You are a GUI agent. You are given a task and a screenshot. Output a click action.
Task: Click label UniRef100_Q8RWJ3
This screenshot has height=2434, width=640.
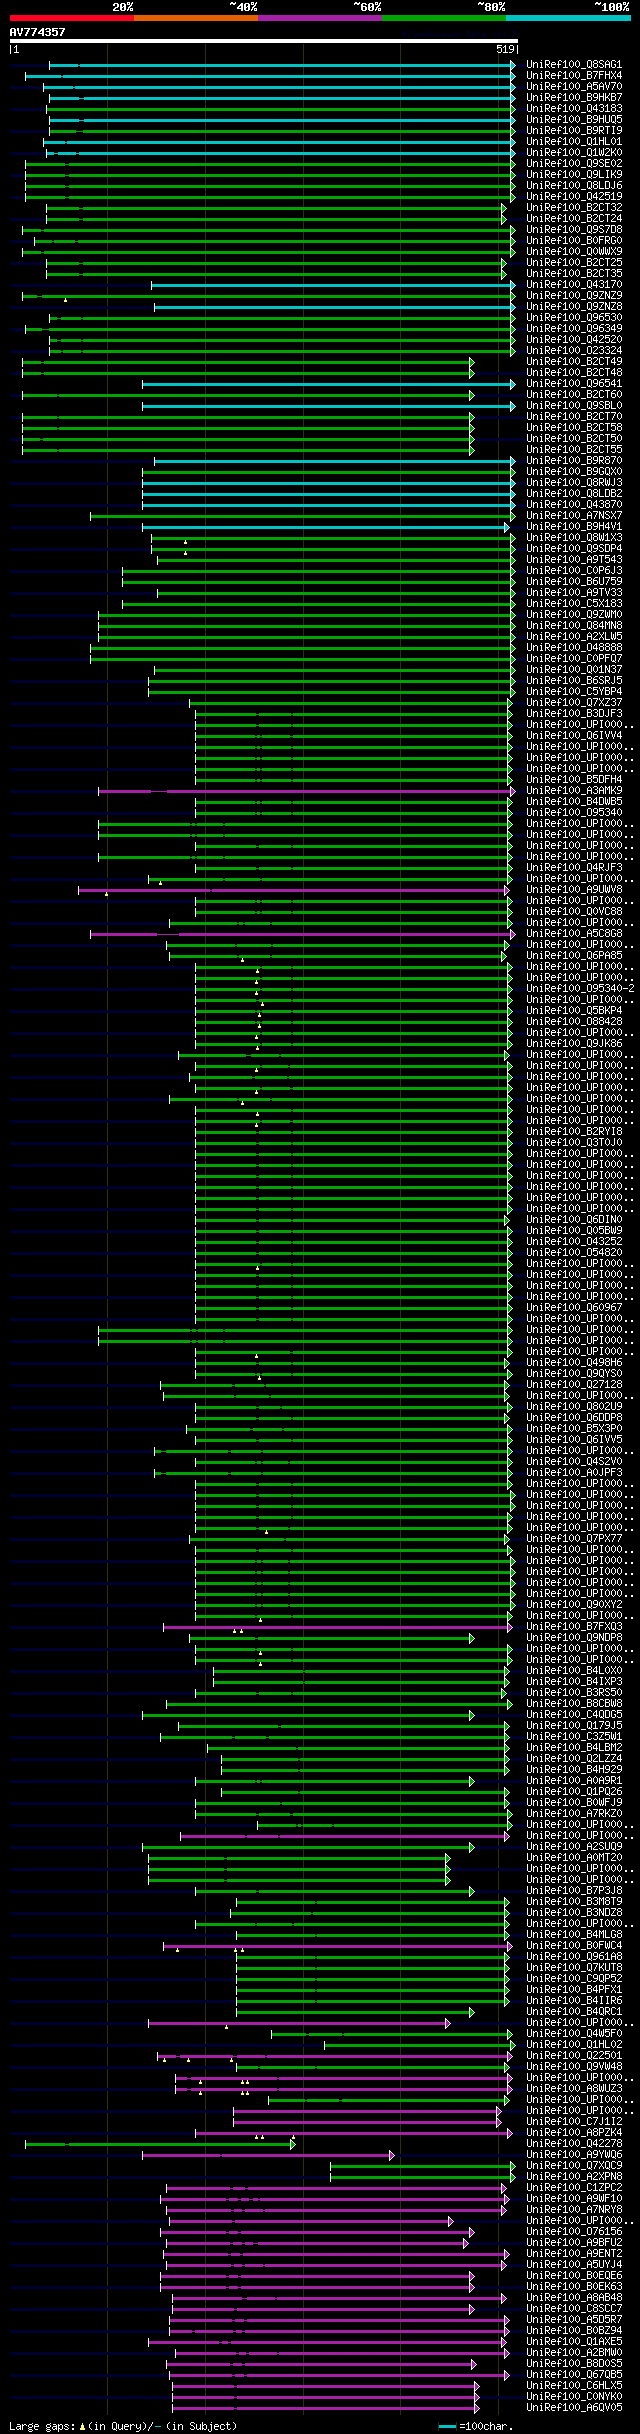tap(574, 483)
